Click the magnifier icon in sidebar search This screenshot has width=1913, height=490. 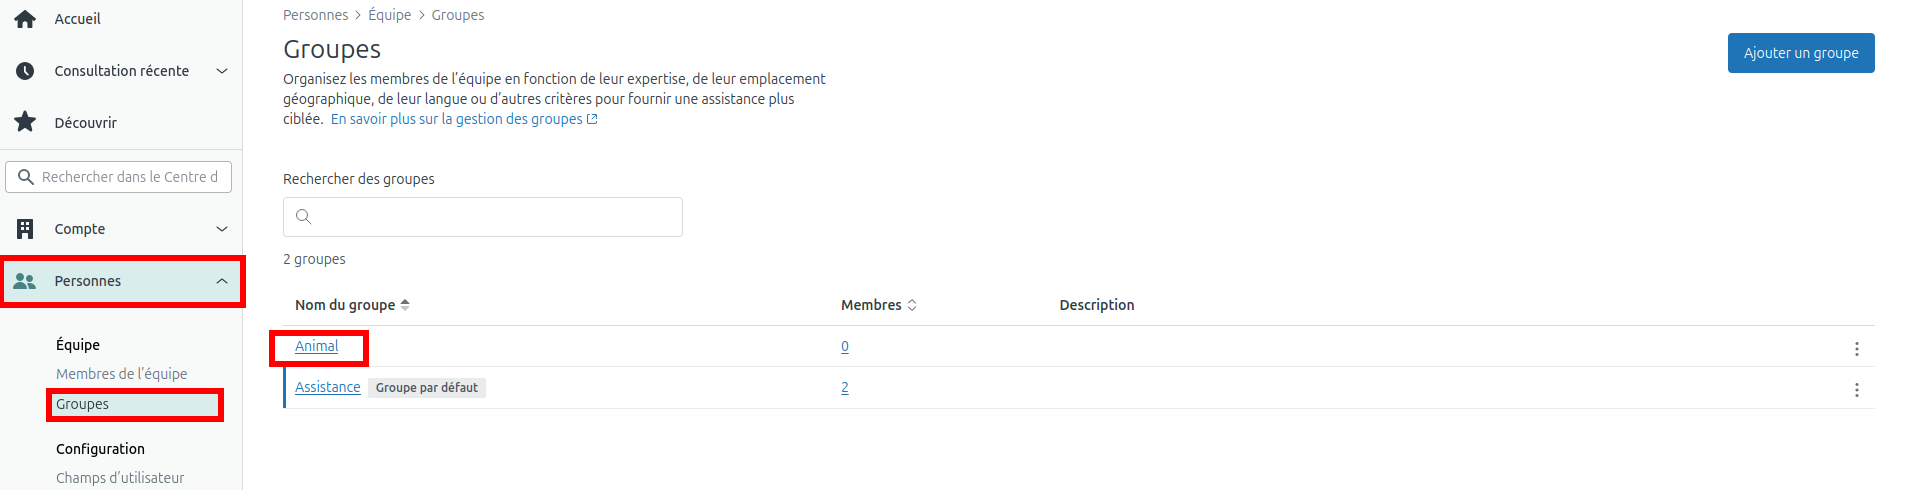[x=26, y=177]
